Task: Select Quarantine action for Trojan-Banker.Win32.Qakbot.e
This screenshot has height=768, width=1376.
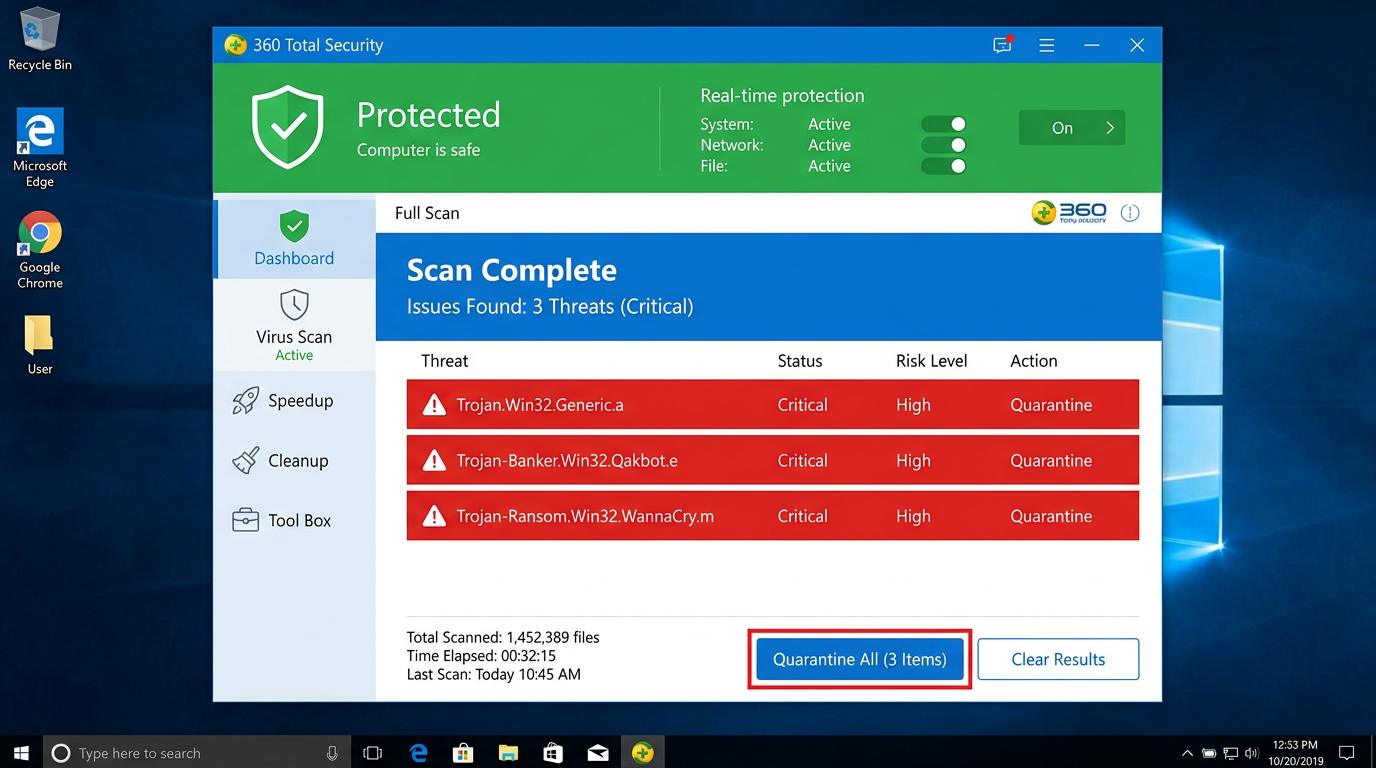Action: pyautogui.click(x=1051, y=461)
